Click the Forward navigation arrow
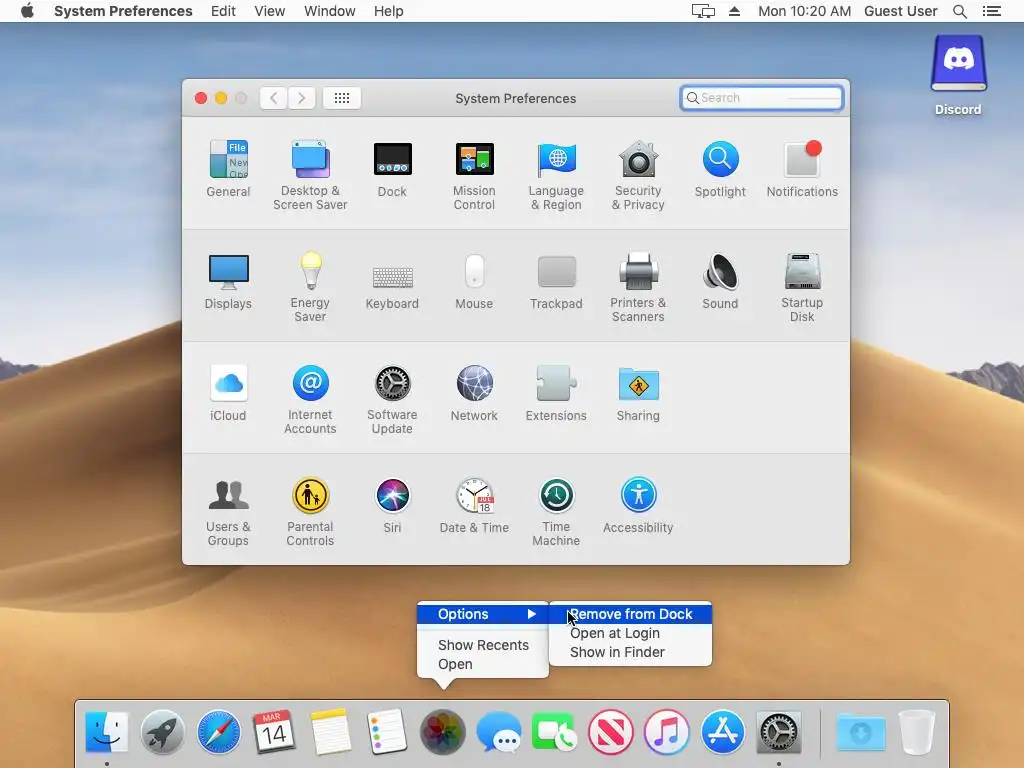This screenshot has width=1024, height=768. point(302,98)
